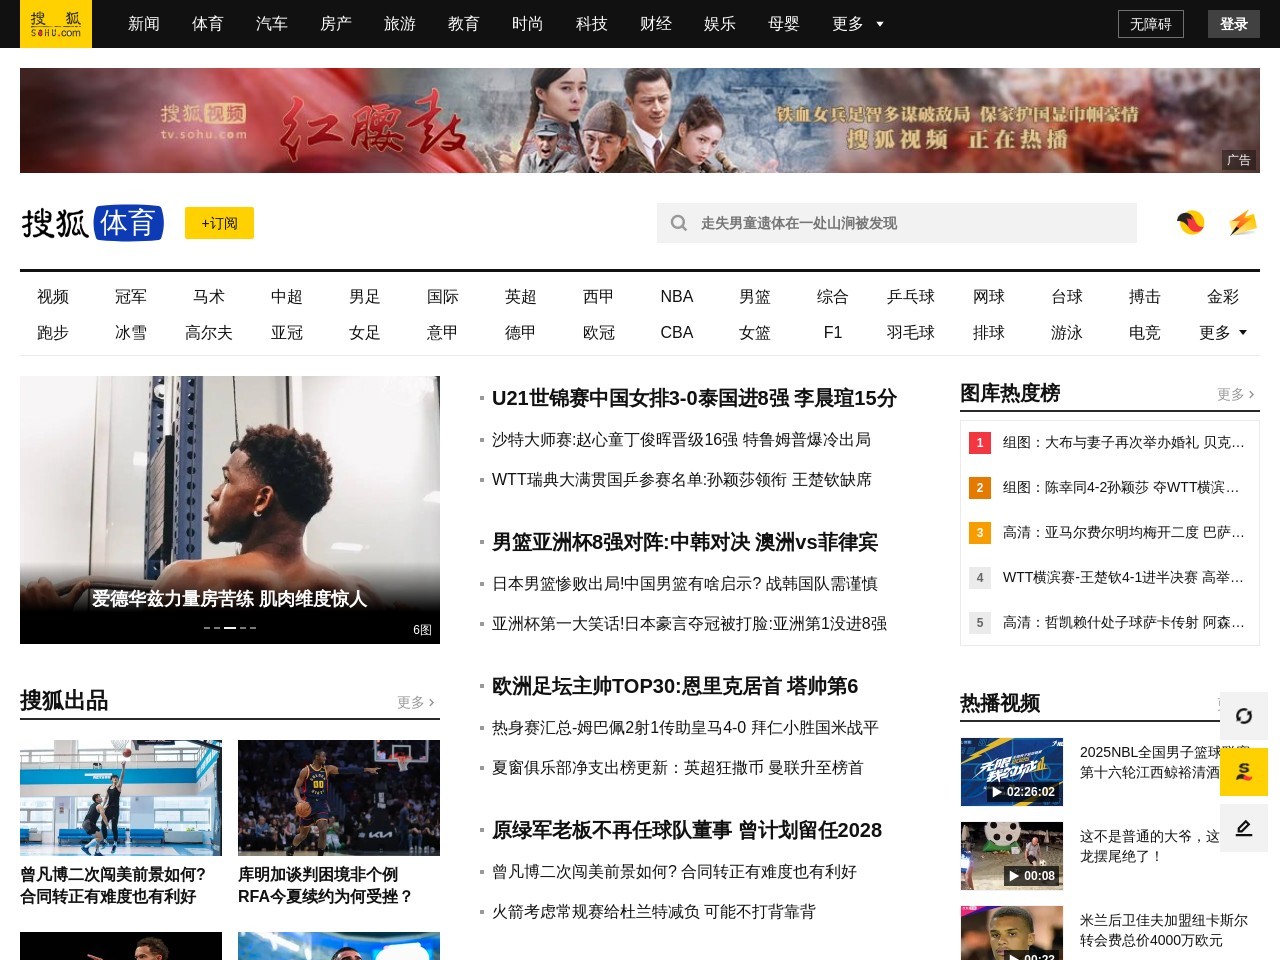This screenshot has height=960, width=1280.
Task: Expand the 更多 dropdown in top navigation
Action: click(858, 24)
